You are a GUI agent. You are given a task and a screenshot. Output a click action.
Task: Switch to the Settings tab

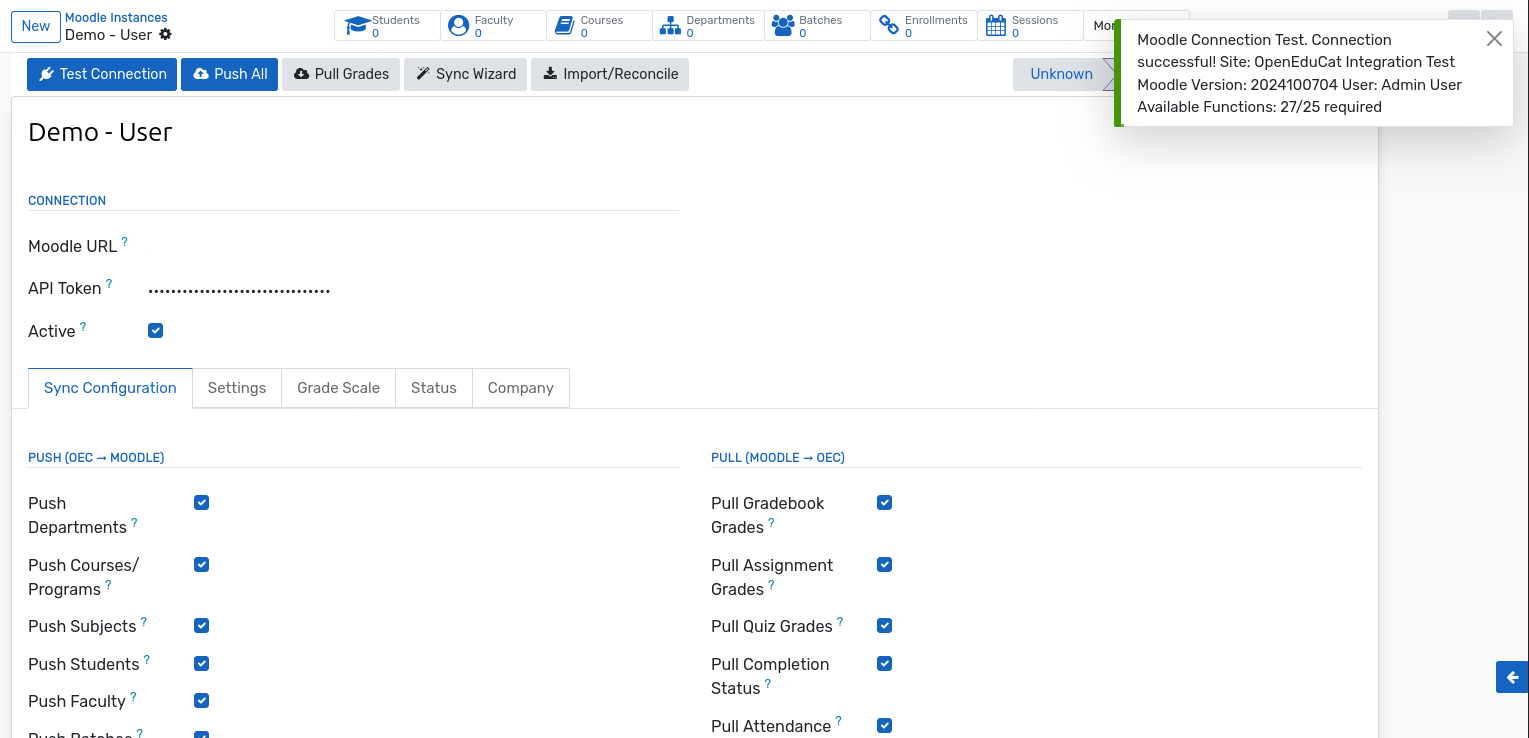(237, 388)
